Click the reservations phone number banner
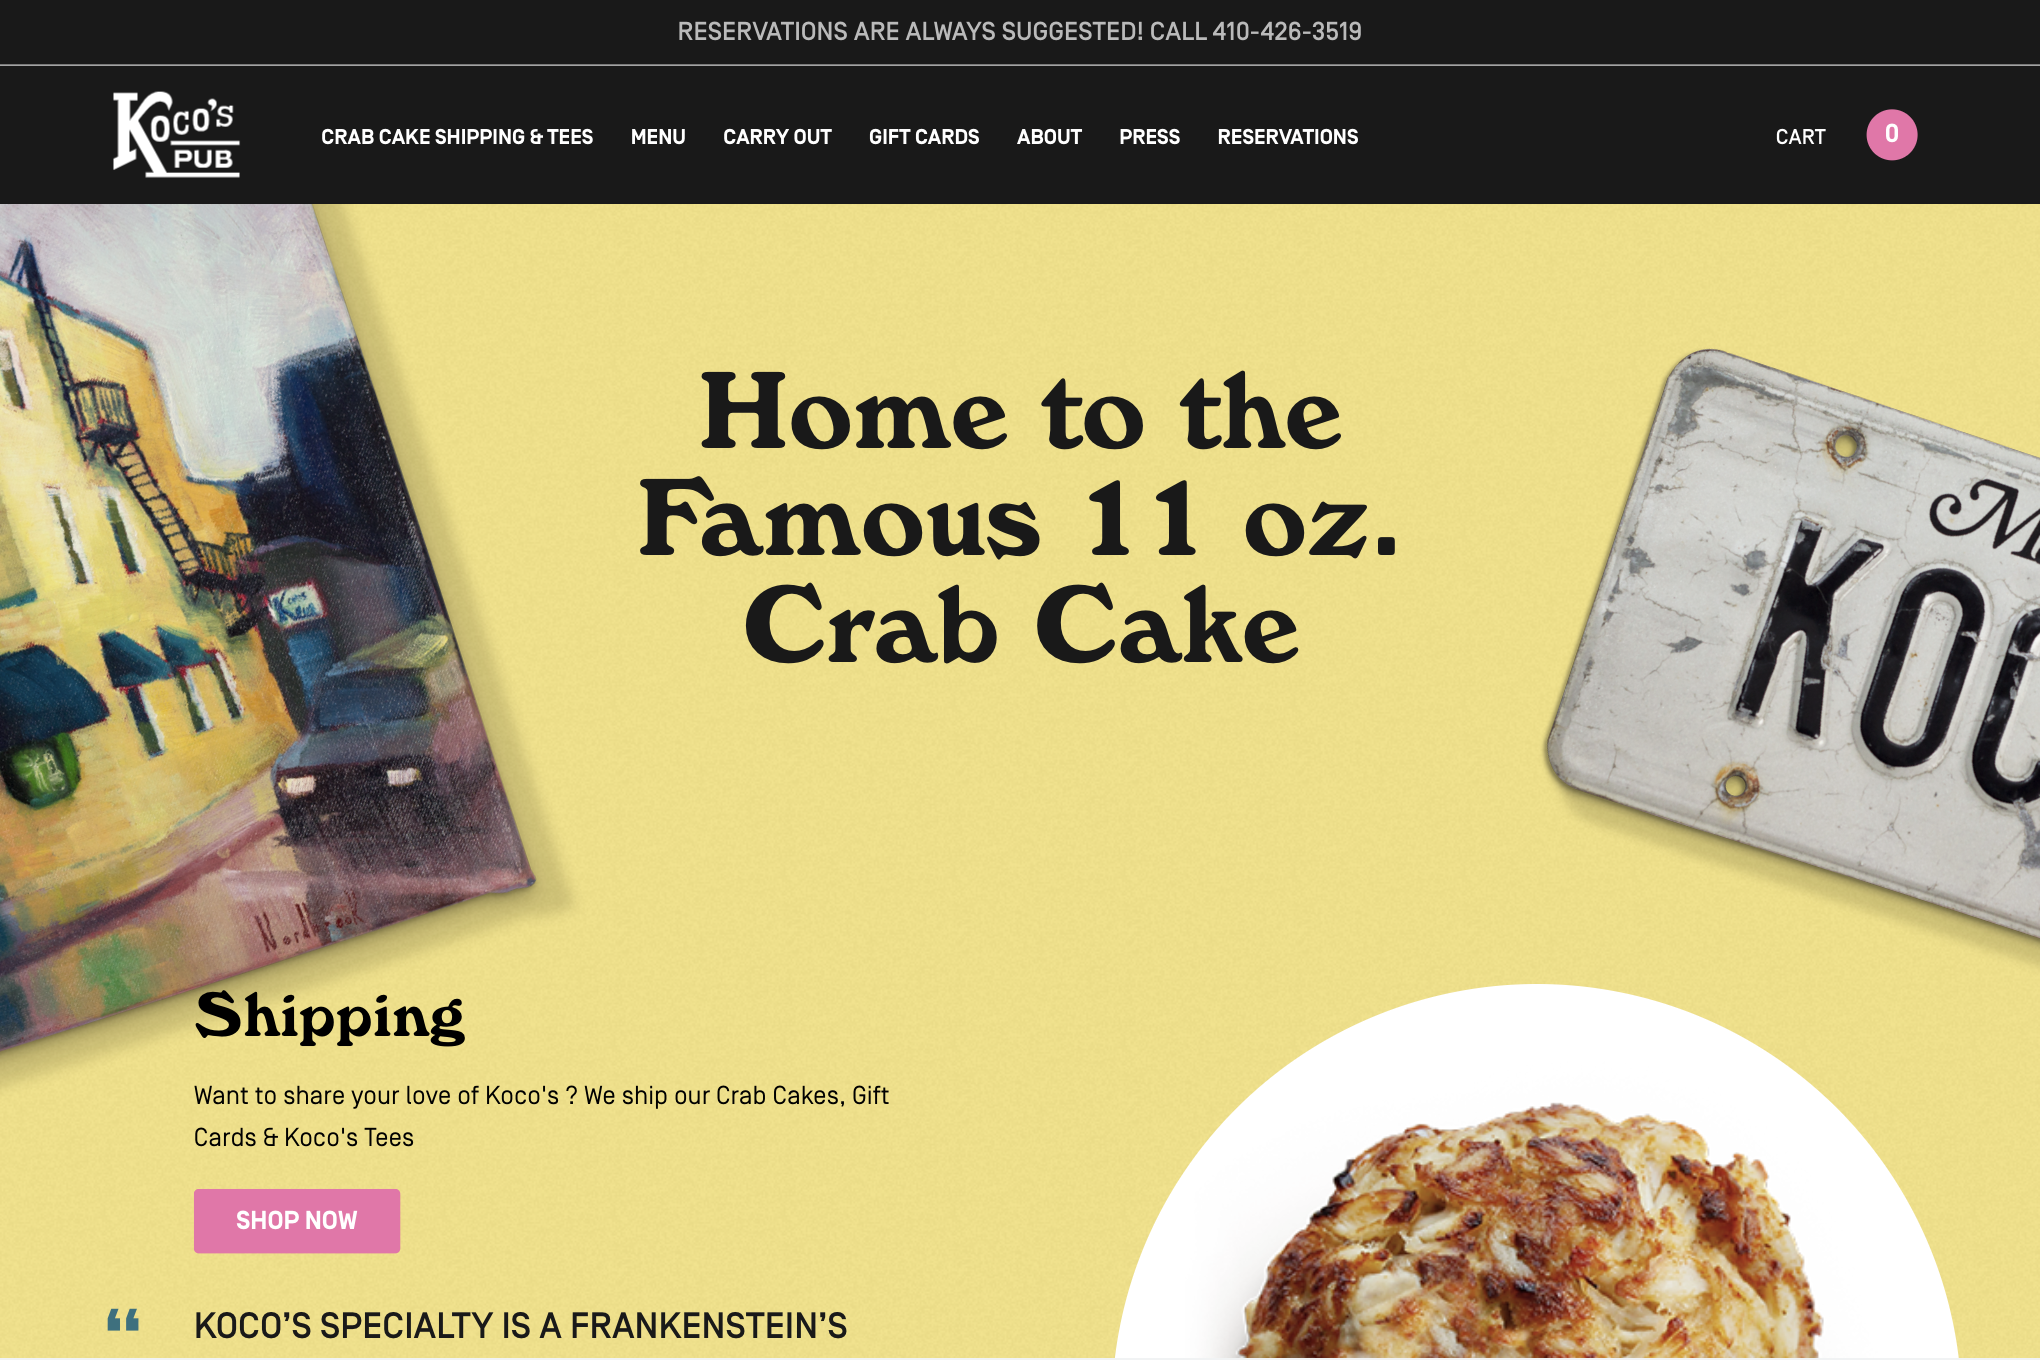 pyautogui.click(x=1020, y=32)
